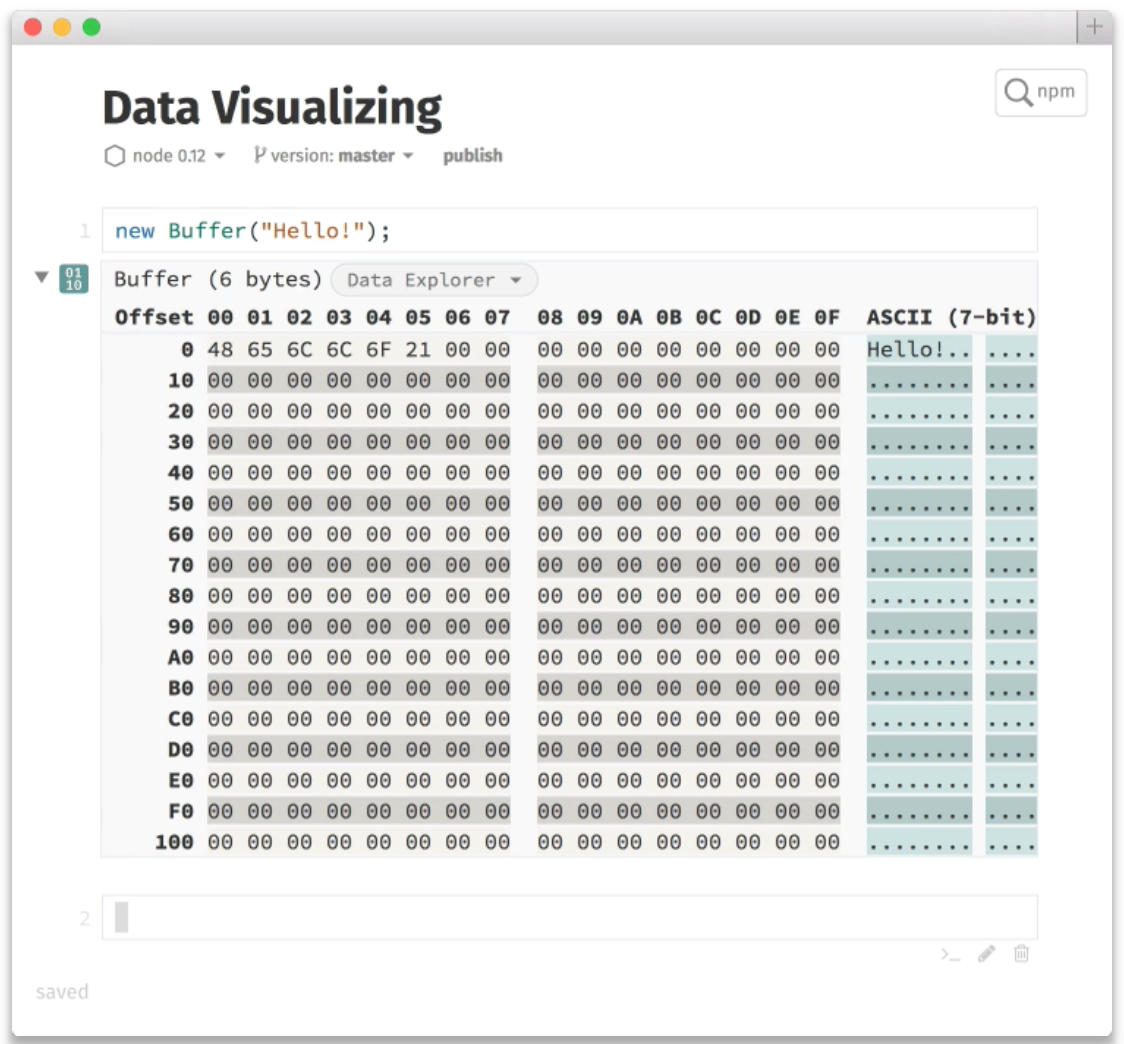Click offset row label 50
The width and height of the screenshot is (1124, 1044).
[x=181, y=503]
